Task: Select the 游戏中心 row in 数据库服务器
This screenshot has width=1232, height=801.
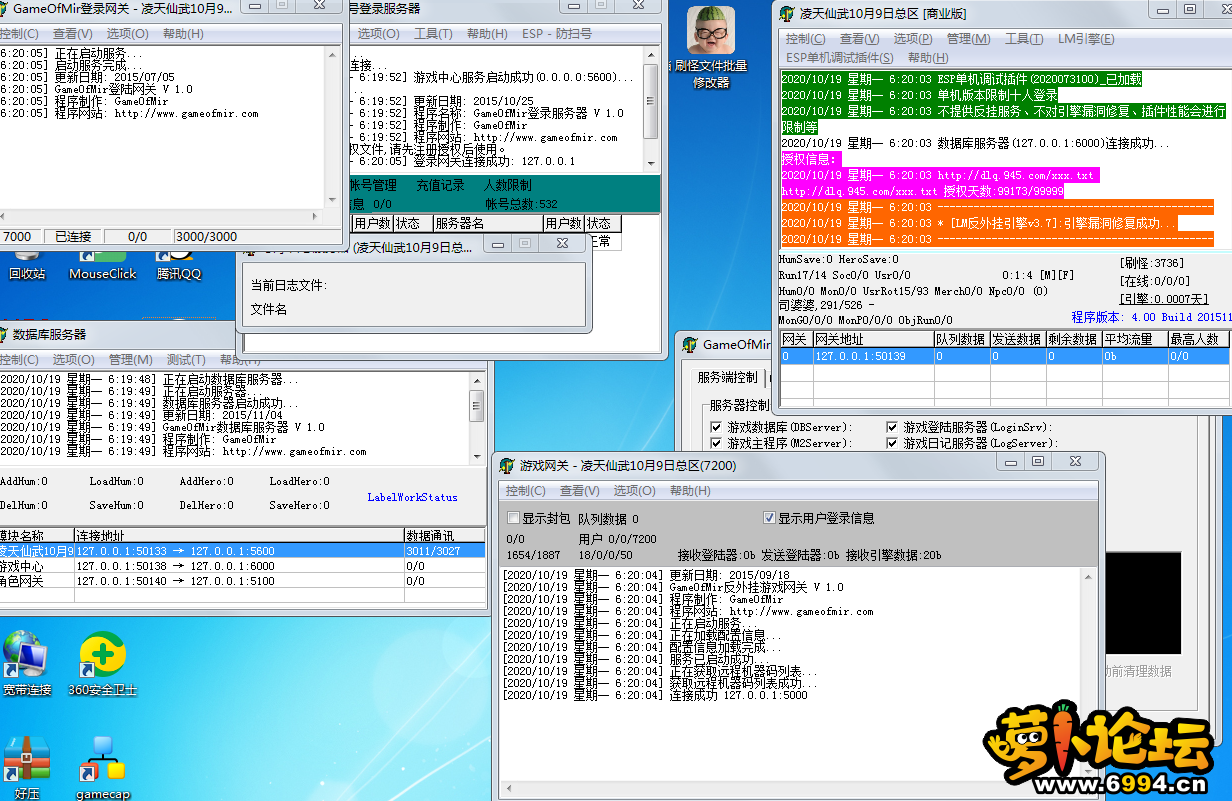Action: (243, 566)
